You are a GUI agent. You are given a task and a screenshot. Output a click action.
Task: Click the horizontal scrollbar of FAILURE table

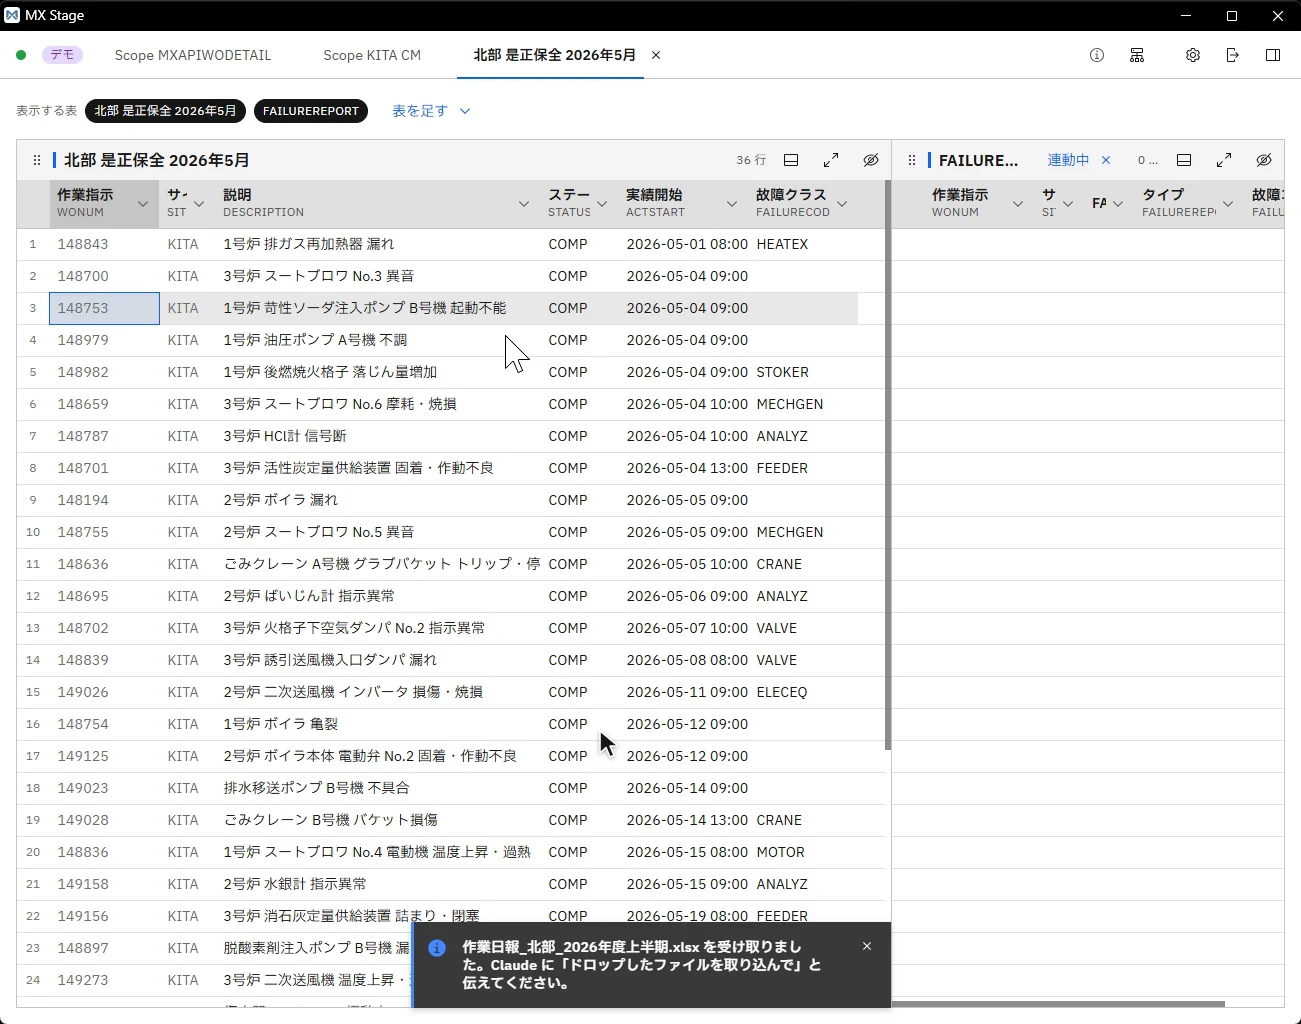(1058, 1003)
